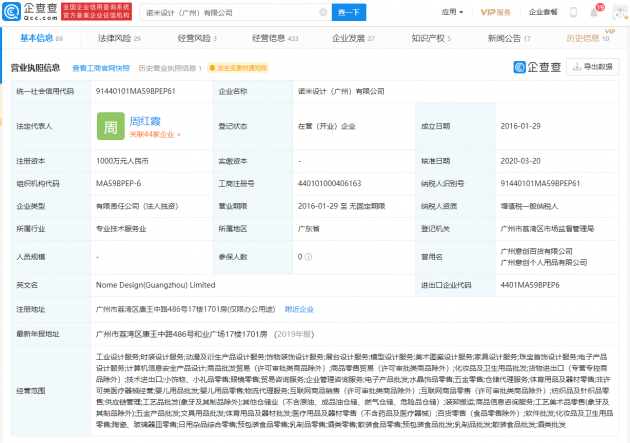Click the 发生变更时通知我 alert button
Viewport: 630px width, 443px height.
pyautogui.click(x=238, y=68)
